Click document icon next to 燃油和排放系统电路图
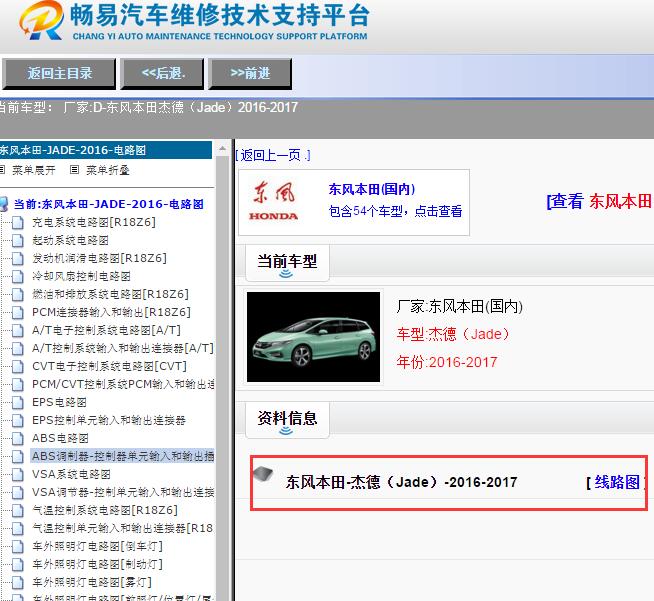 [18, 294]
